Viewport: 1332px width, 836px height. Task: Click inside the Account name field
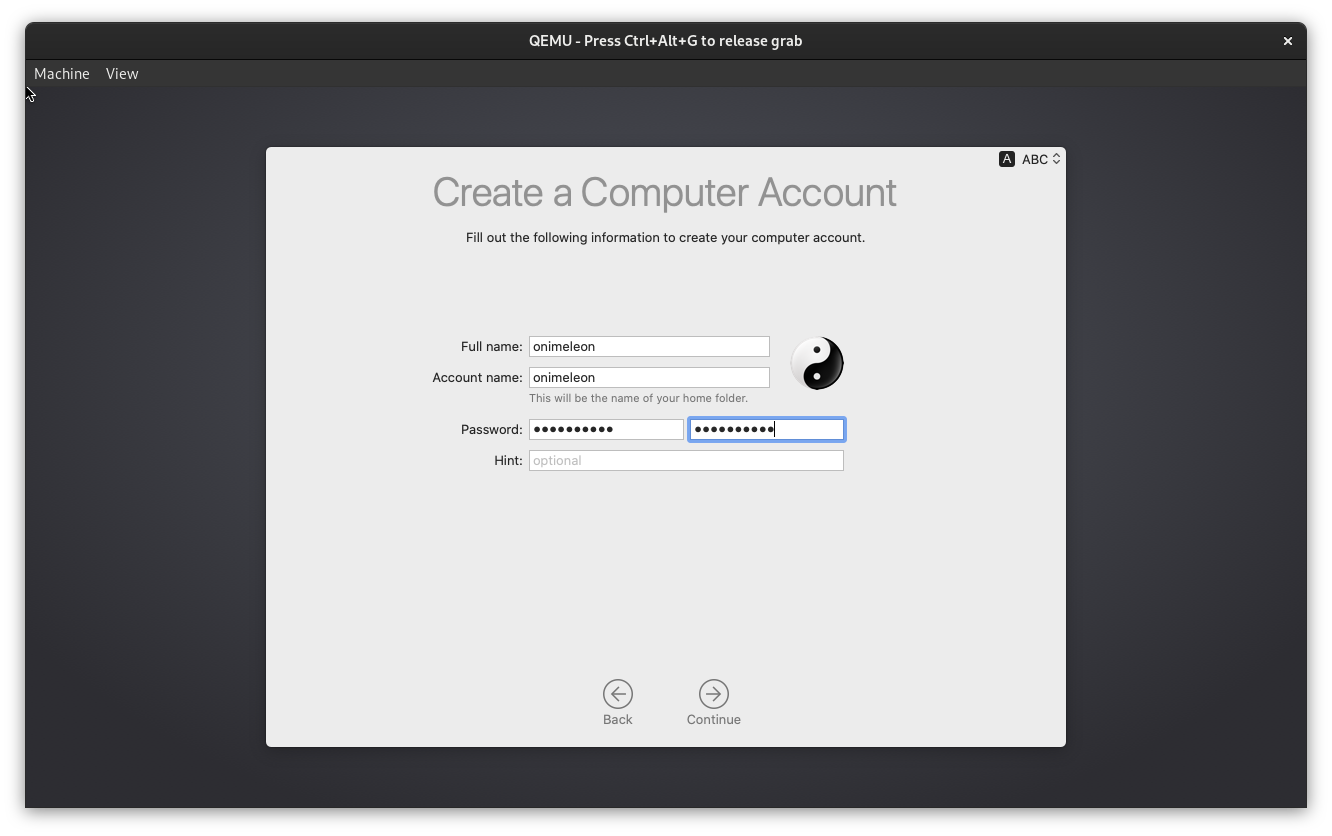649,377
